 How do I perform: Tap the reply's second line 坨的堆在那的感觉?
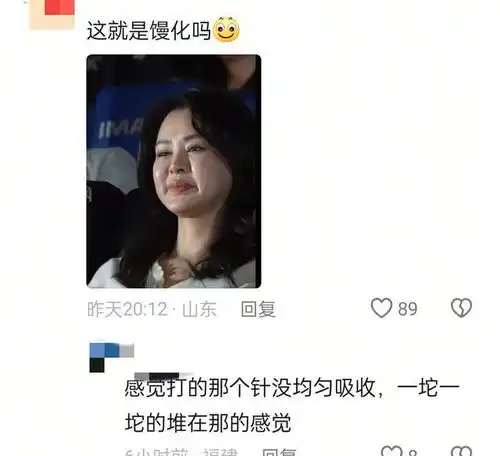208,423
